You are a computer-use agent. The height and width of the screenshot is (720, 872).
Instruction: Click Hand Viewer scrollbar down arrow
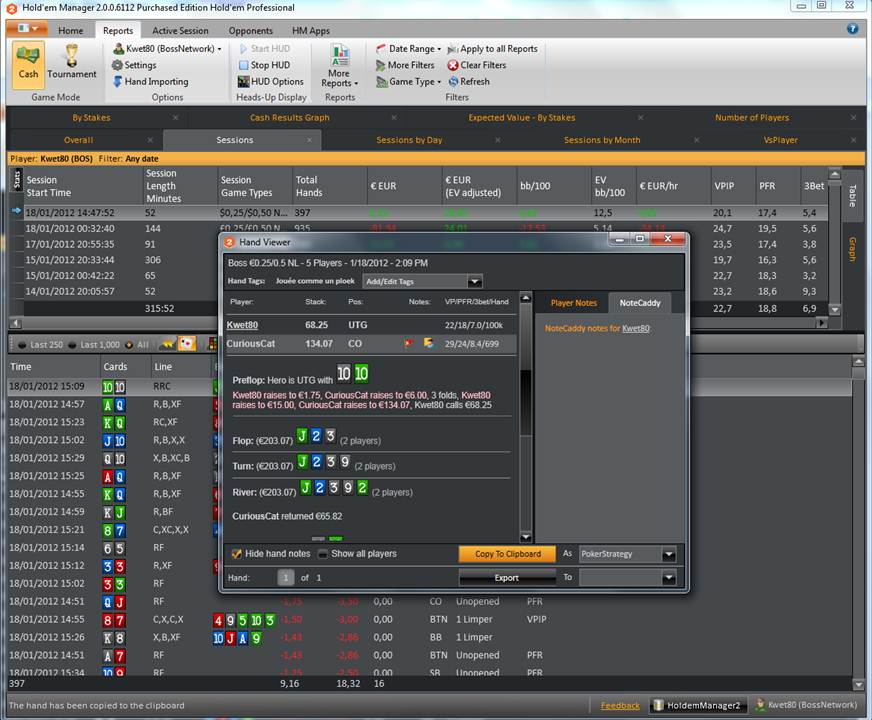click(x=526, y=537)
